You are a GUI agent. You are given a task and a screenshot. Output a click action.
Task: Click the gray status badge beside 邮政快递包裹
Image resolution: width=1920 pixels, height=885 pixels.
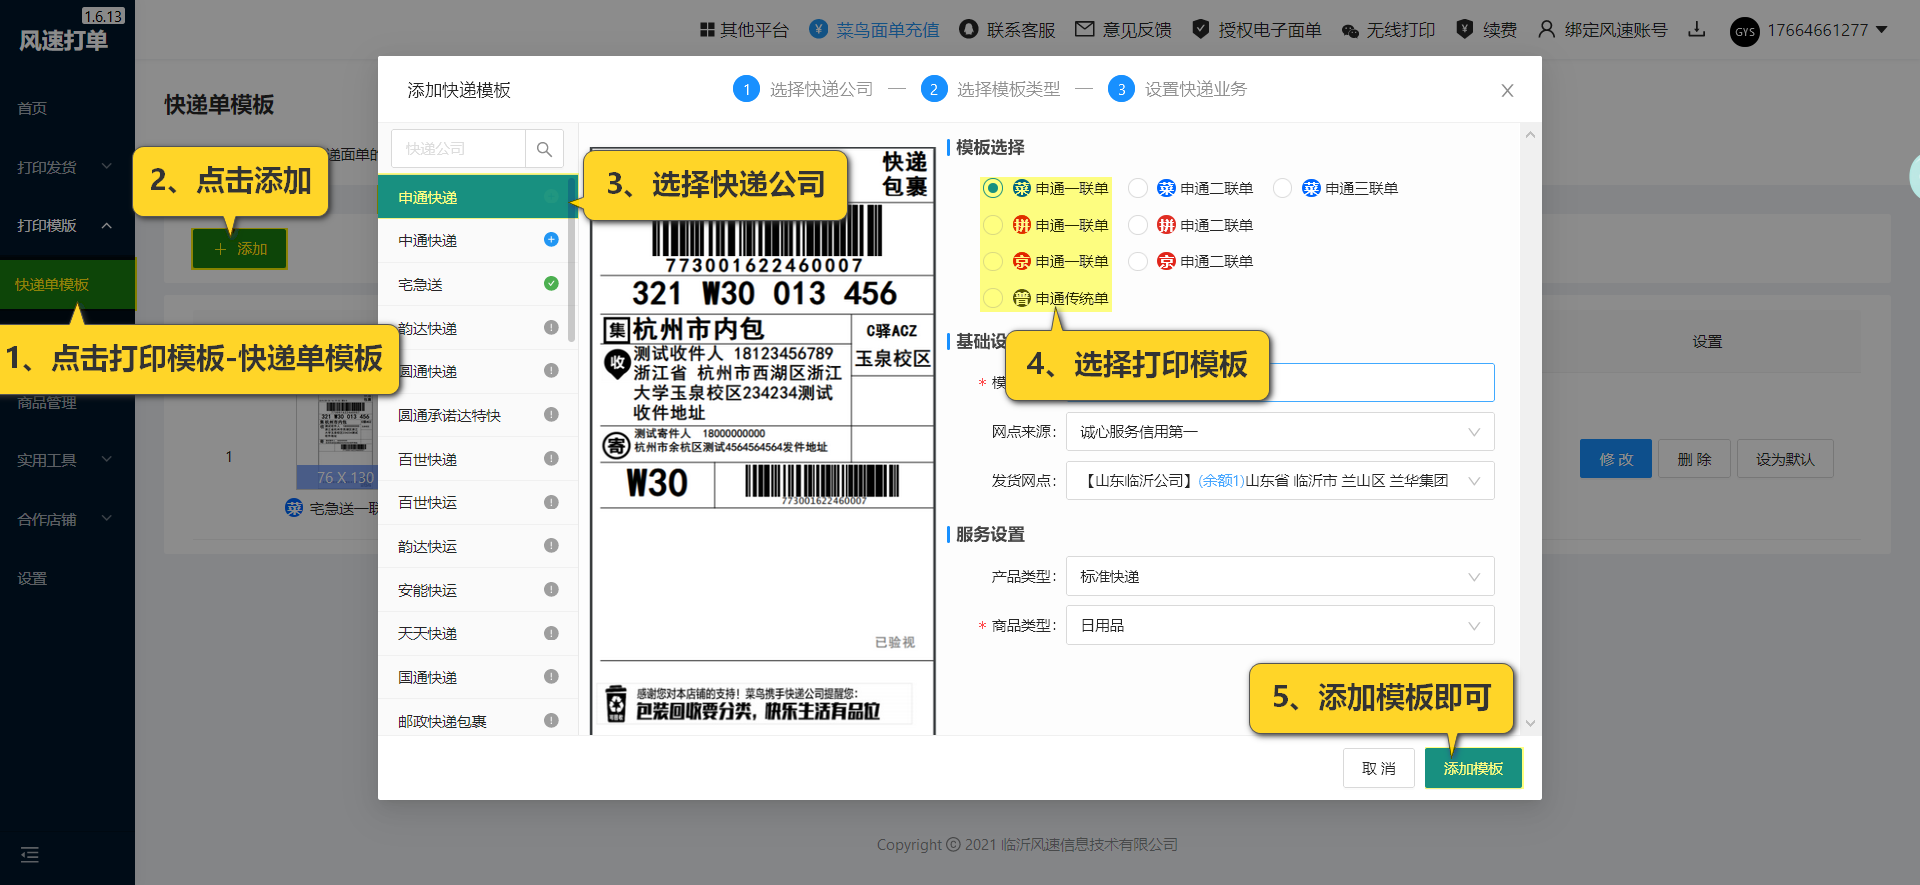point(551,721)
